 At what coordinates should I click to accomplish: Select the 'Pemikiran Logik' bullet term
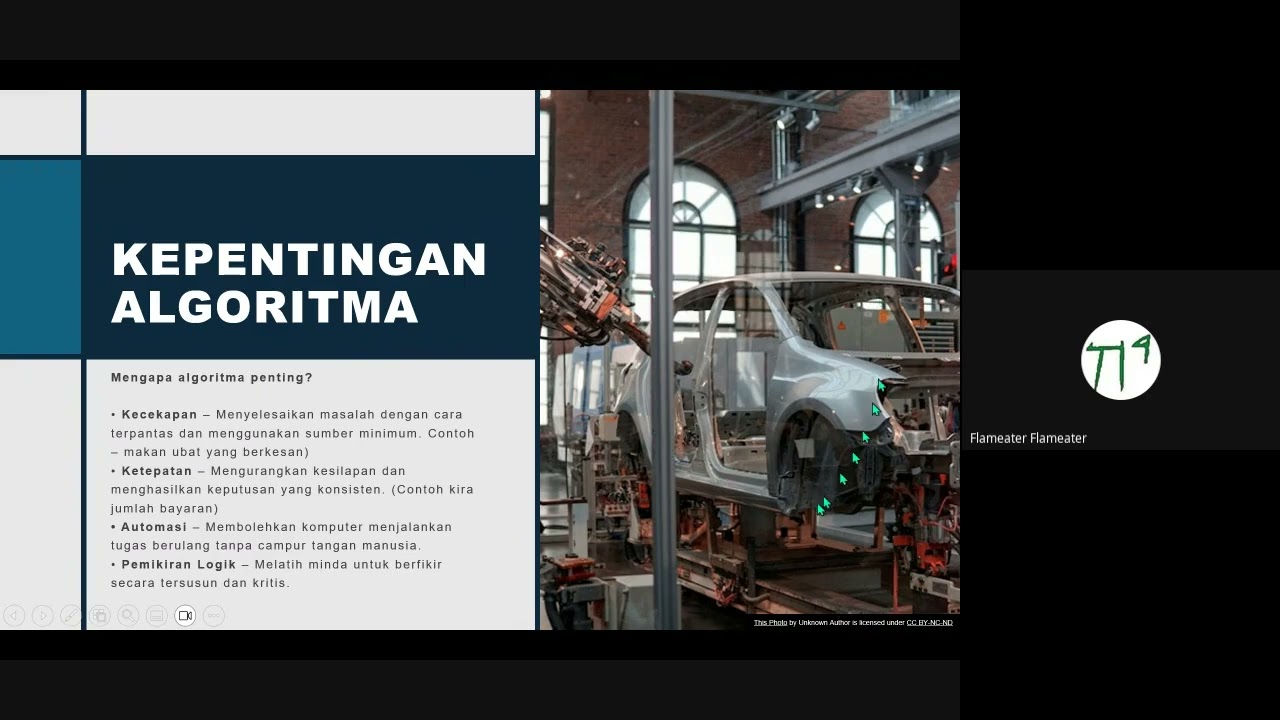click(179, 565)
